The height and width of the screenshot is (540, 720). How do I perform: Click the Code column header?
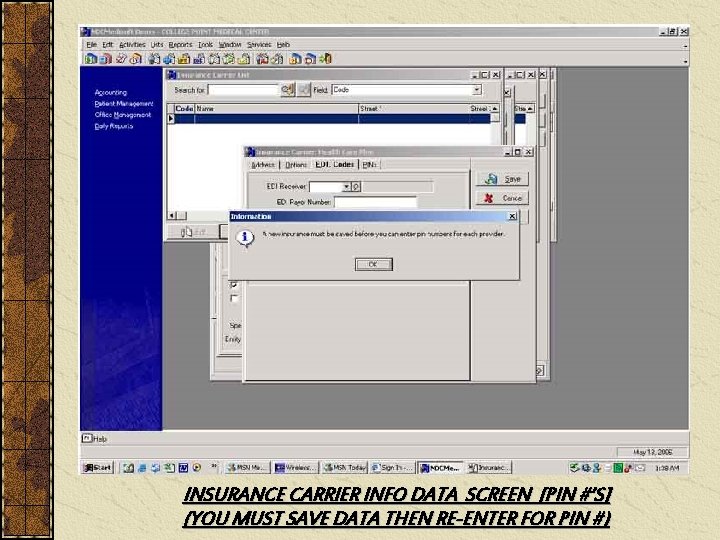184,109
